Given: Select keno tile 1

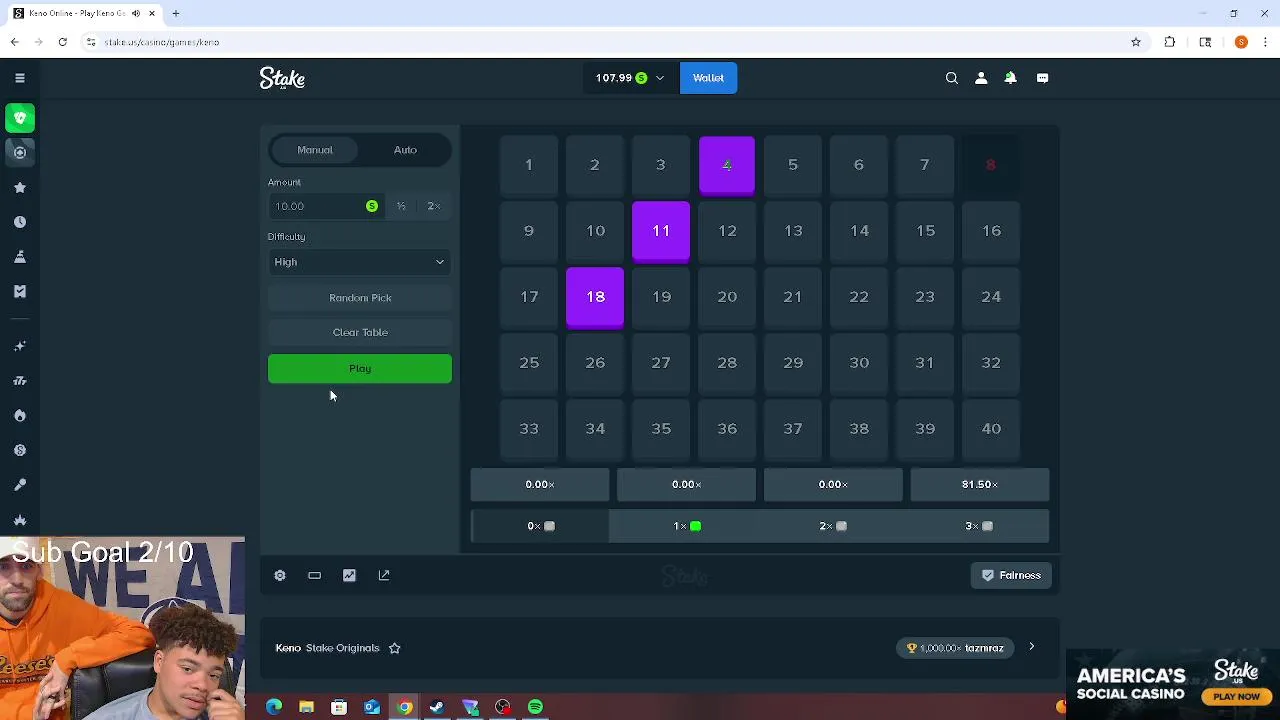Looking at the screenshot, I should (x=529, y=165).
